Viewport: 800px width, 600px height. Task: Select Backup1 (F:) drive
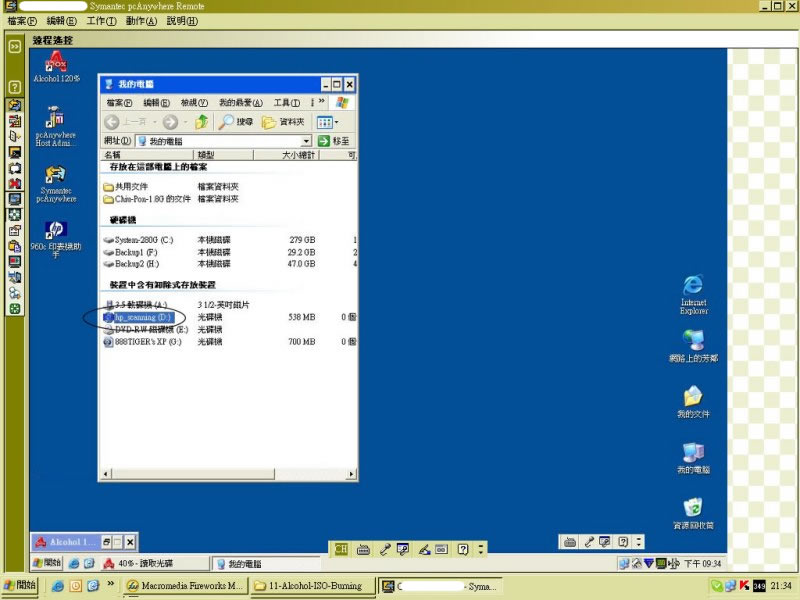[x=131, y=252]
